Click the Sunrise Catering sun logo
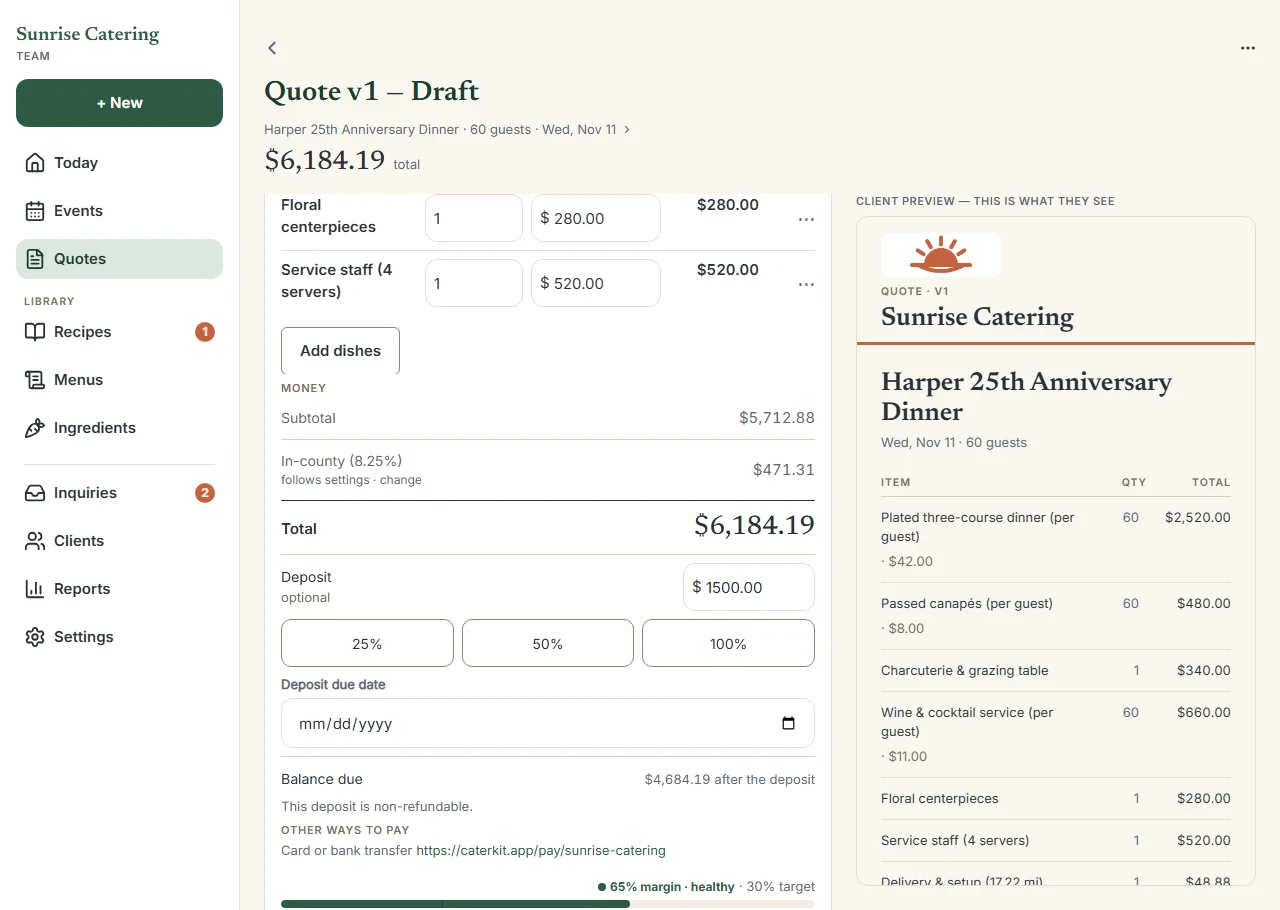 (x=941, y=255)
